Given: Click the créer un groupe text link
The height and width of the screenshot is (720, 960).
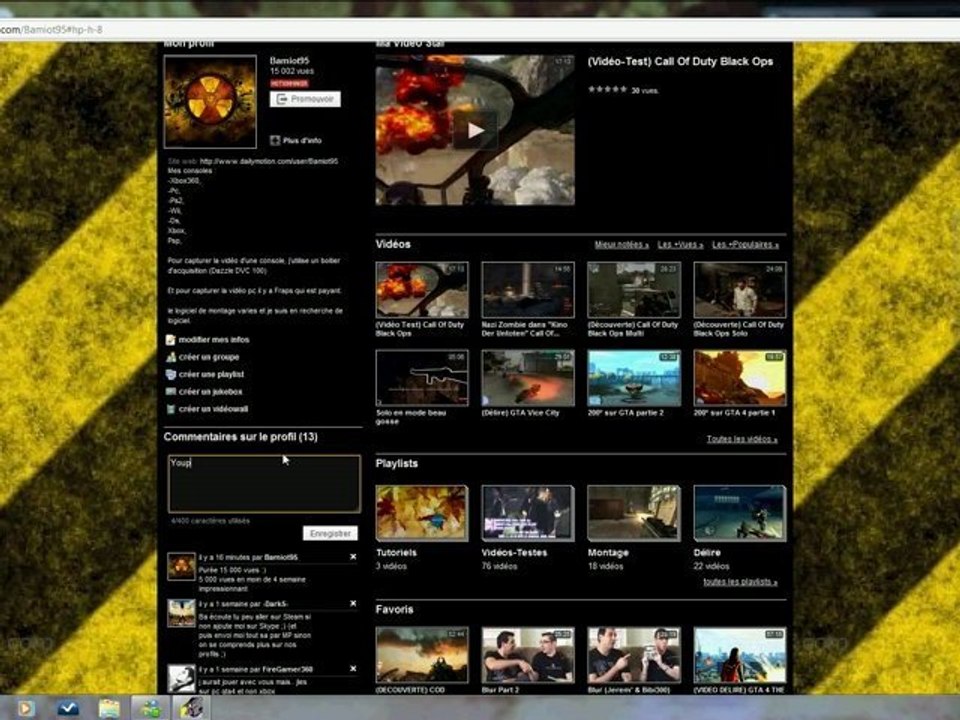Looking at the screenshot, I should 209,357.
